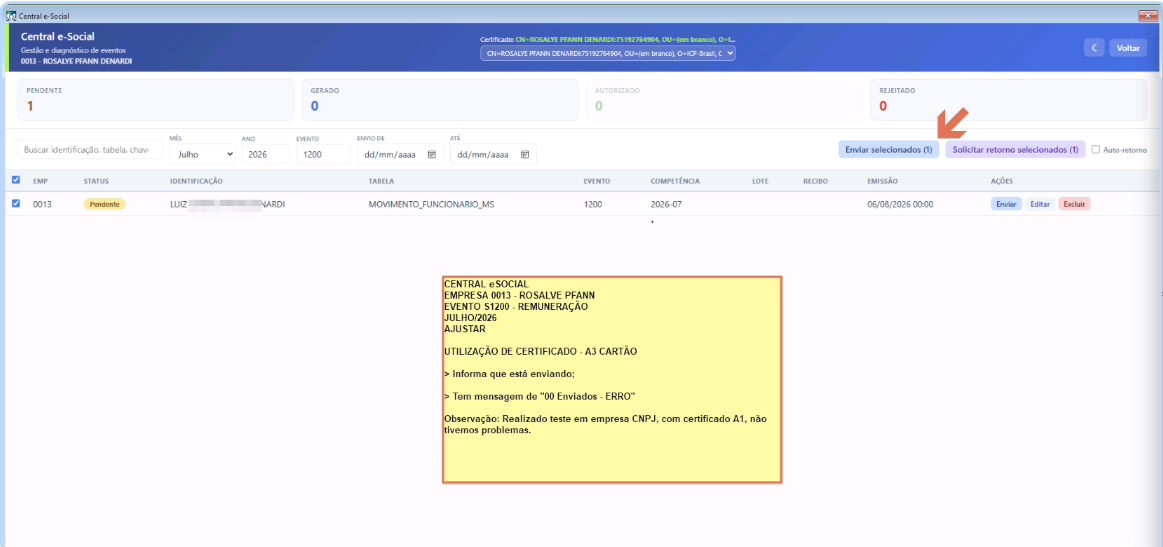Click Enviar selecionados (1) button
This screenshot has width=1163, height=547.
coord(889,149)
